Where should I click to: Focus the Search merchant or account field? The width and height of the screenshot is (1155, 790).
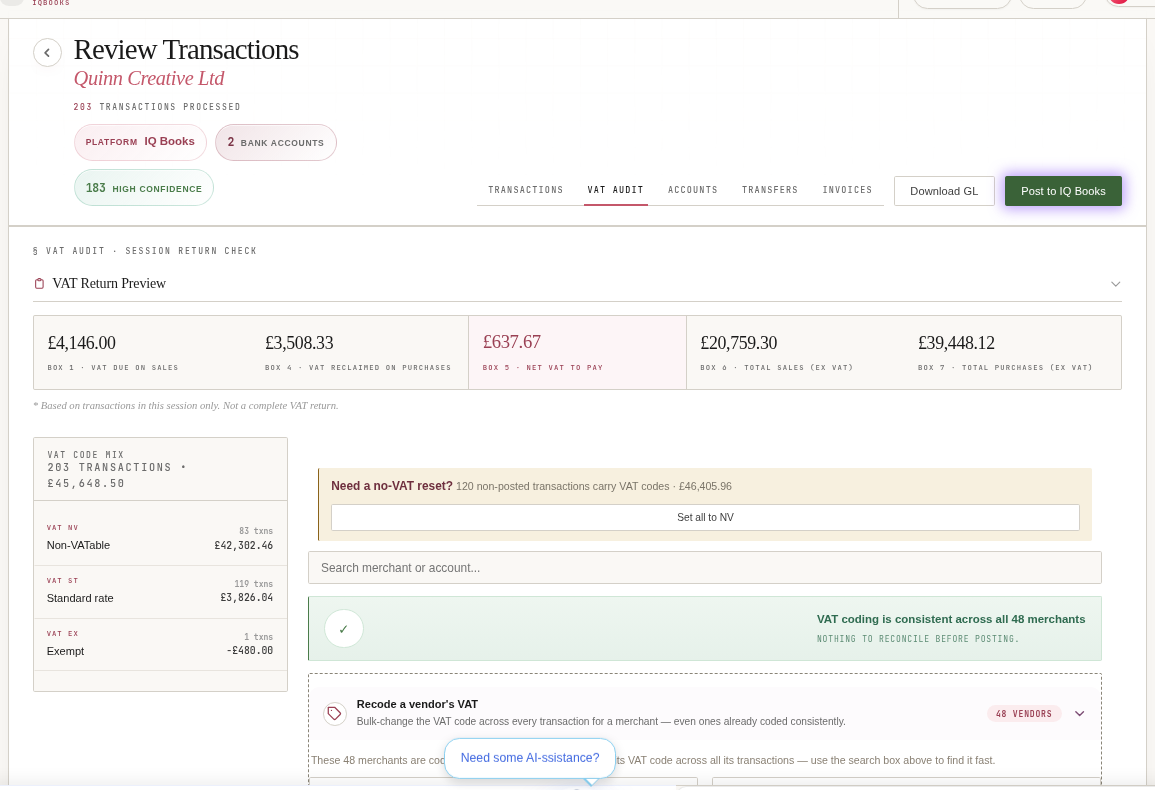(x=704, y=567)
